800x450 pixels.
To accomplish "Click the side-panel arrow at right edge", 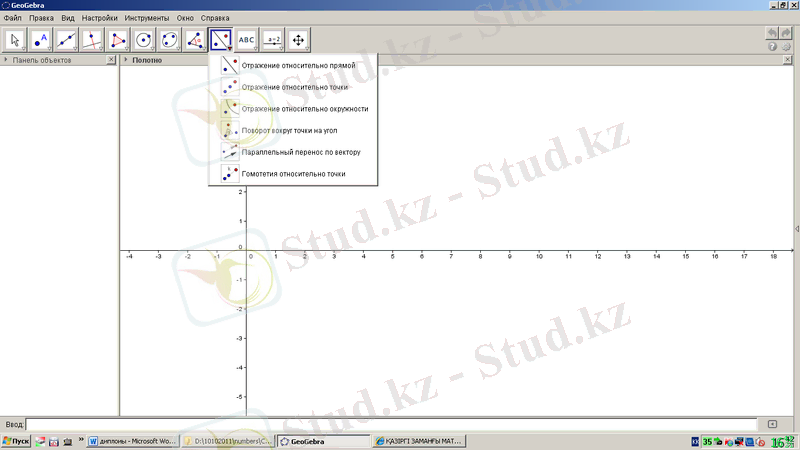I will point(797,229).
